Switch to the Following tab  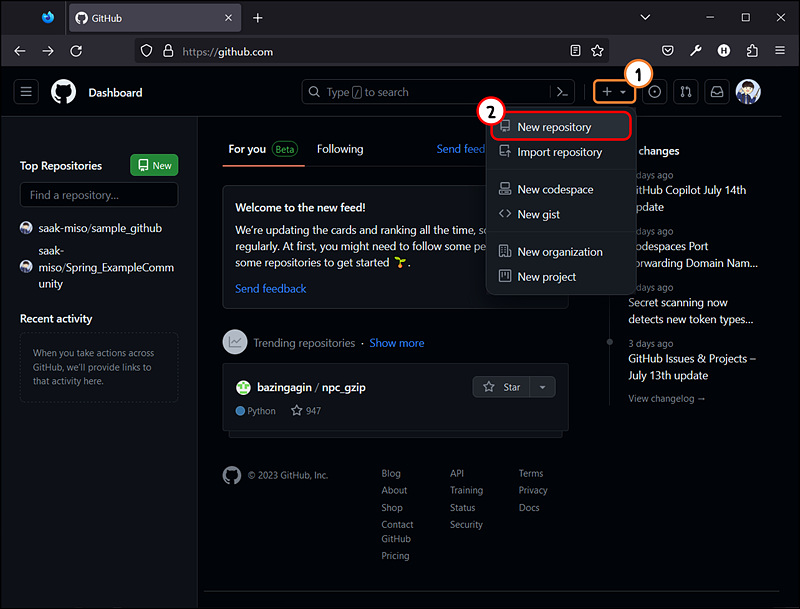click(340, 149)
